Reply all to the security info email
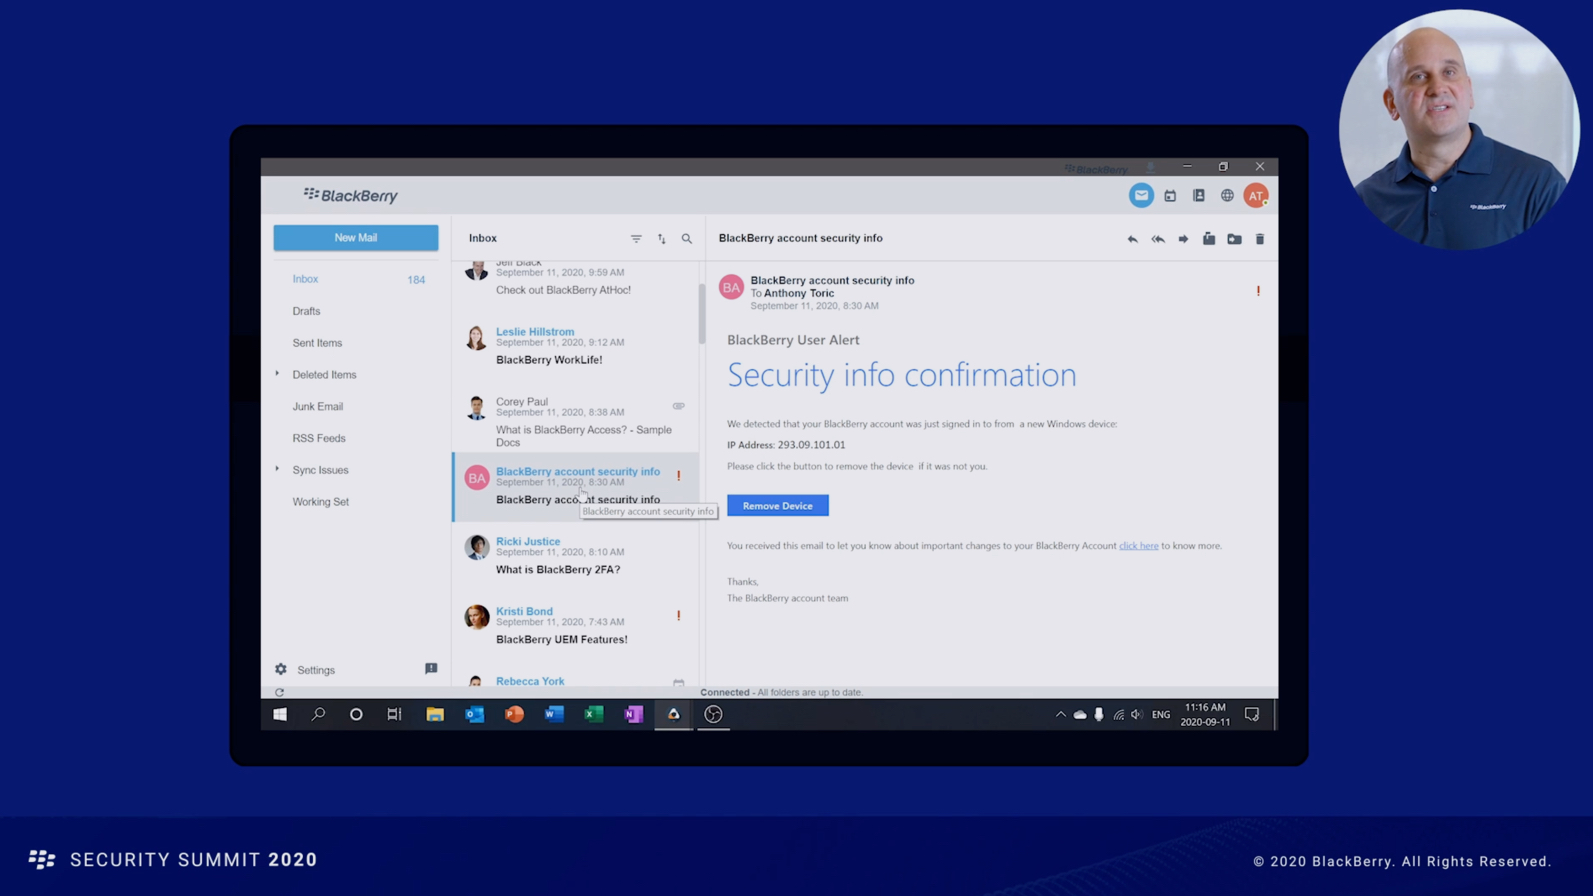Screen dimensions: 1593x896 1158,239
